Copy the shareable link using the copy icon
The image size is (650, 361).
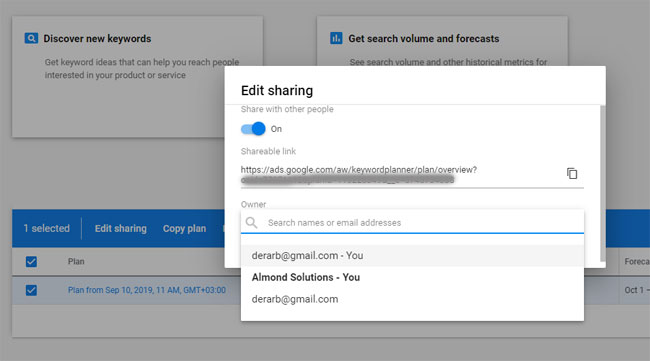tap(572, 173)
